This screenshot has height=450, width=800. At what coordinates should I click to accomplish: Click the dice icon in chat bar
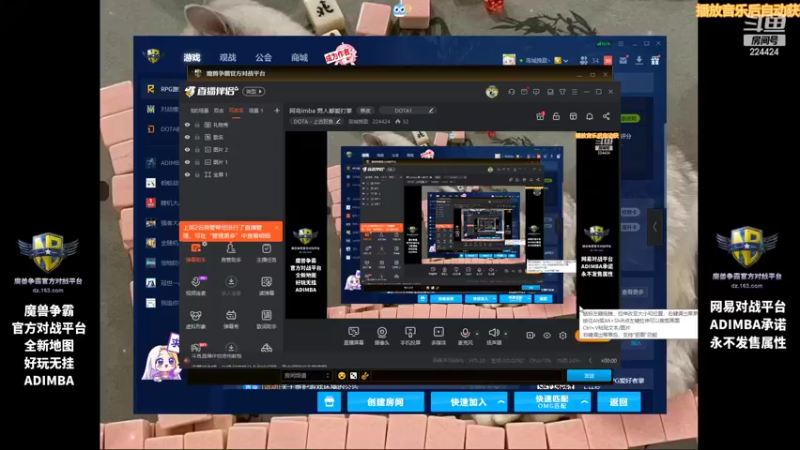[353, 376]
